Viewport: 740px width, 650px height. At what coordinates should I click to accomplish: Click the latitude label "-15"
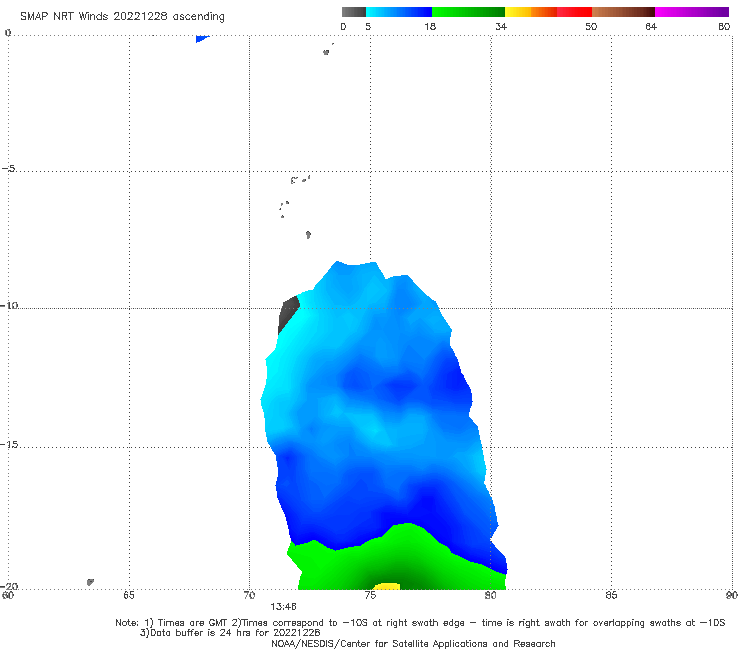(x=9, y=444)
